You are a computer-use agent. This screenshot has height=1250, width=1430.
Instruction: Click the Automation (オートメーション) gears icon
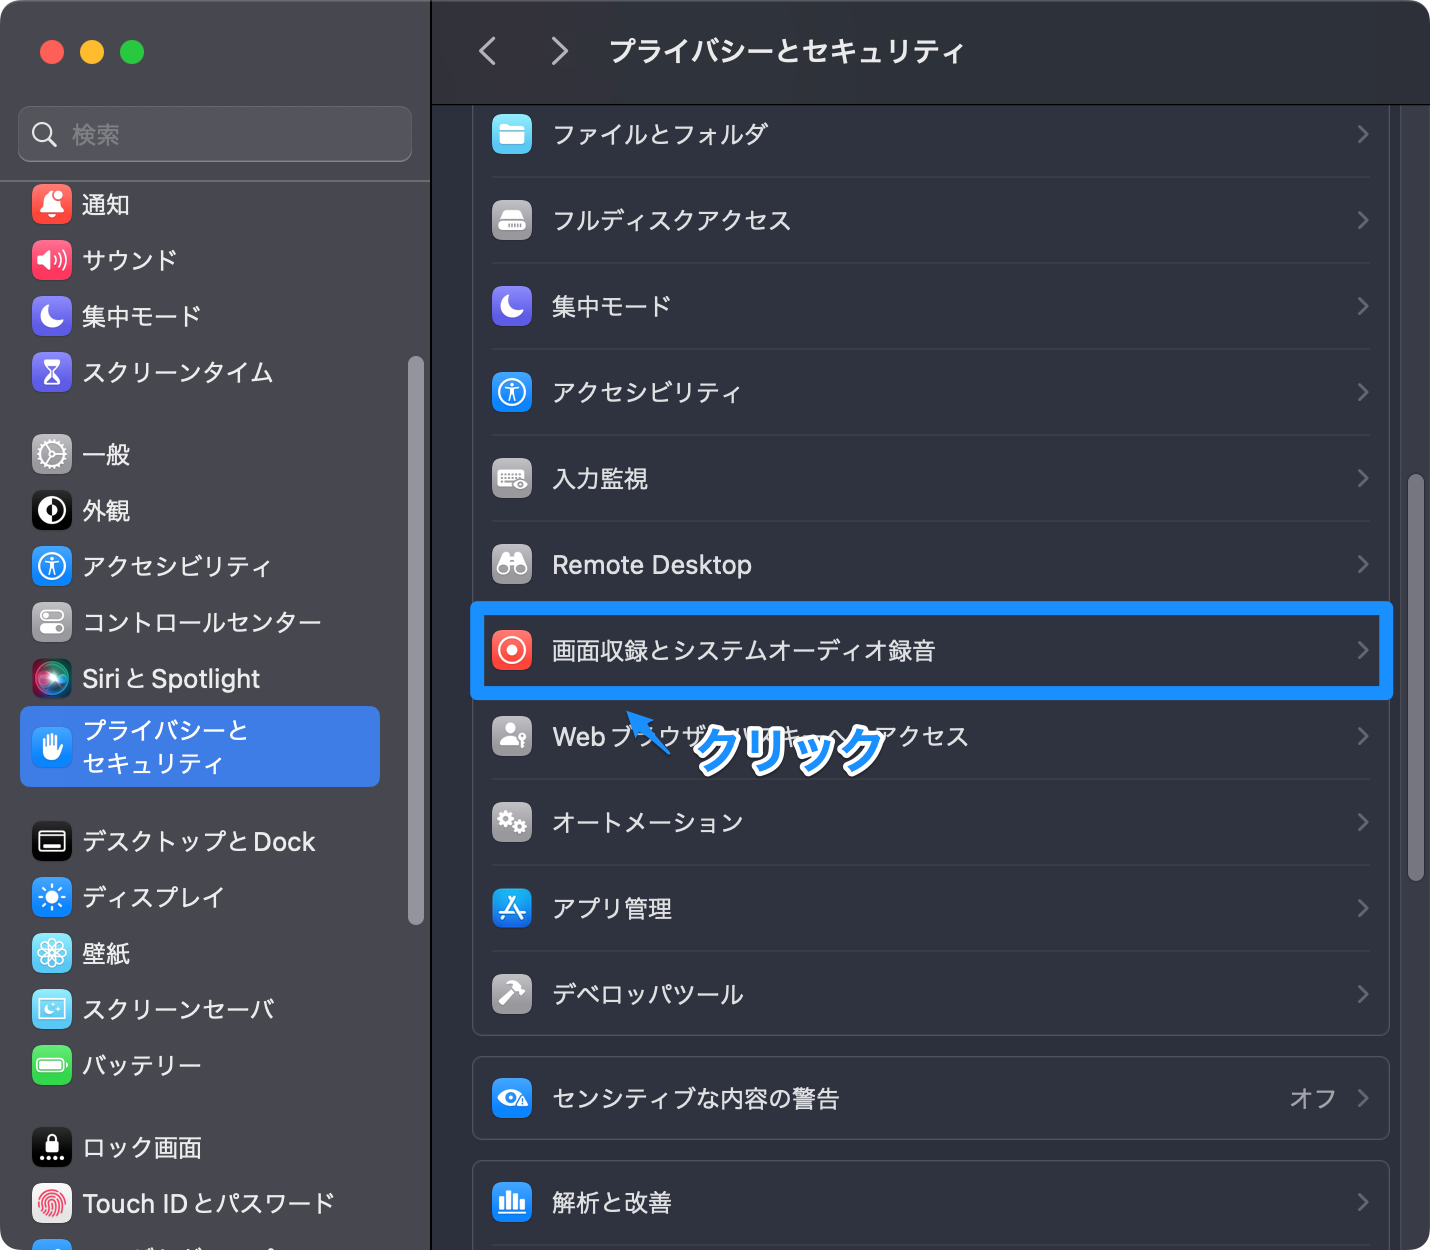click(512, 822)
